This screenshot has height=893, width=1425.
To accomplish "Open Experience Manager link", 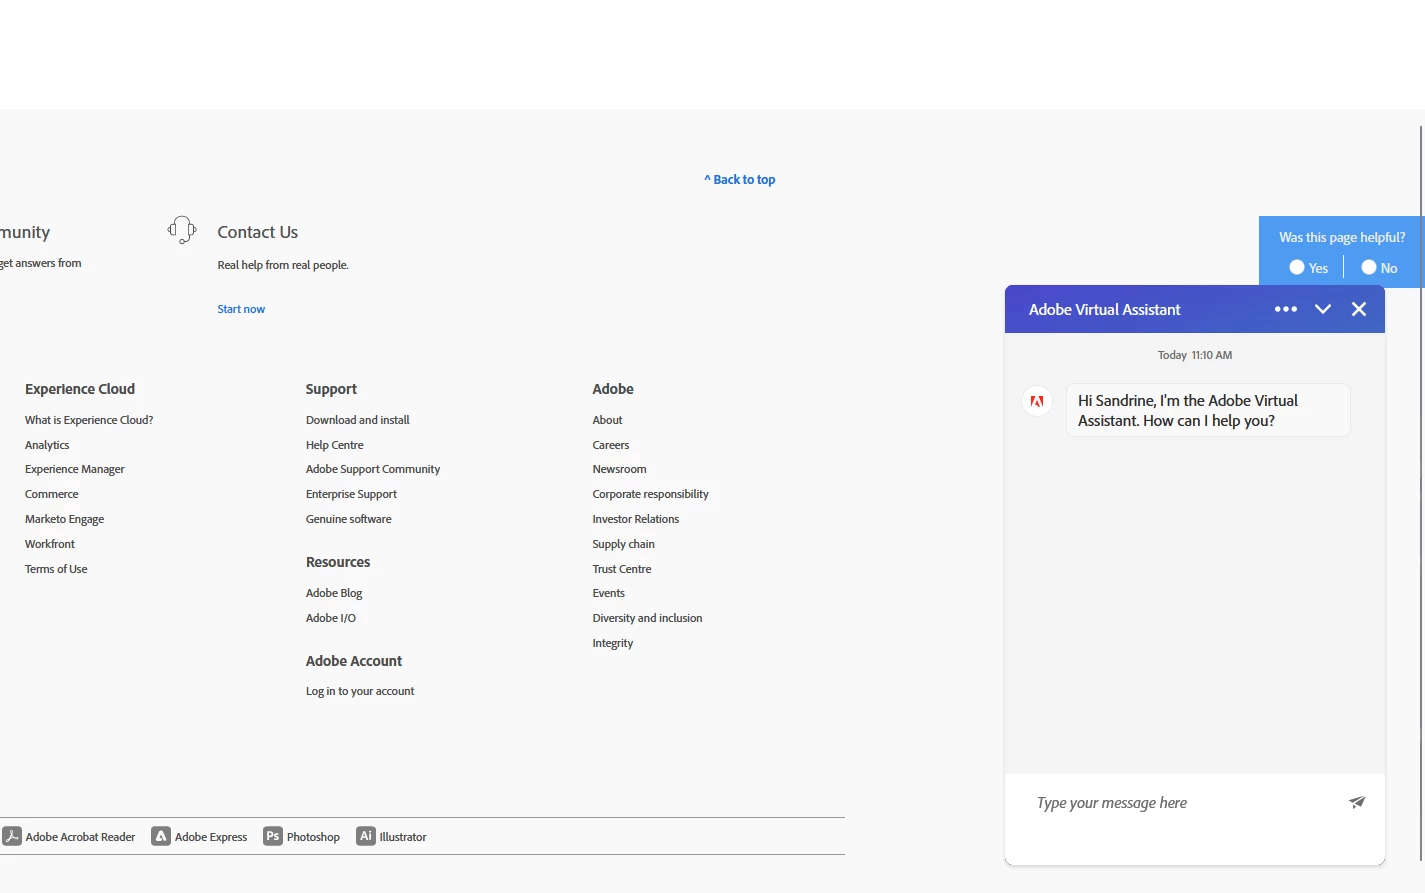I will pos(75,469).
